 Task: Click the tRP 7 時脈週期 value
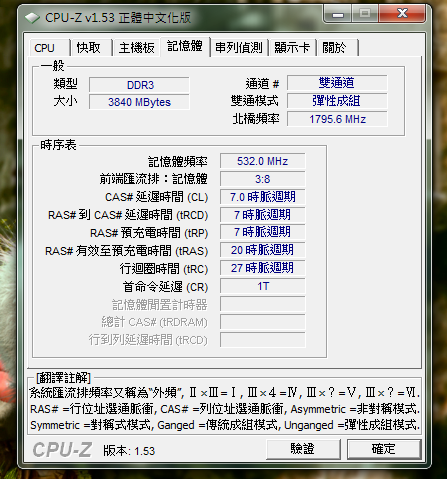262,232
